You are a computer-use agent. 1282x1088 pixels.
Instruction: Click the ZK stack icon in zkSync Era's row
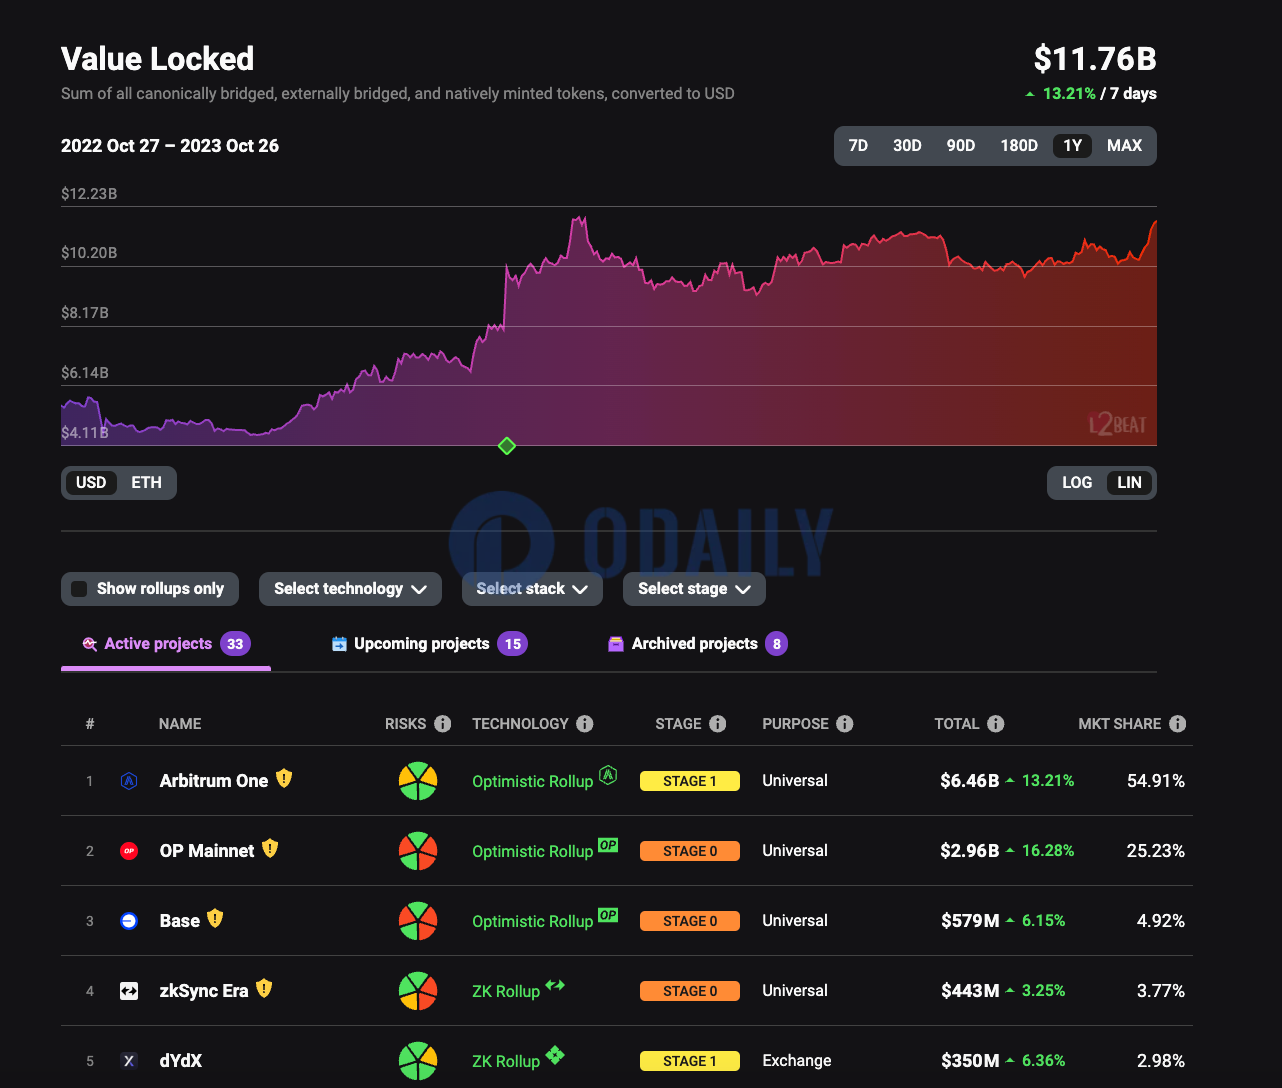(555, 985)
